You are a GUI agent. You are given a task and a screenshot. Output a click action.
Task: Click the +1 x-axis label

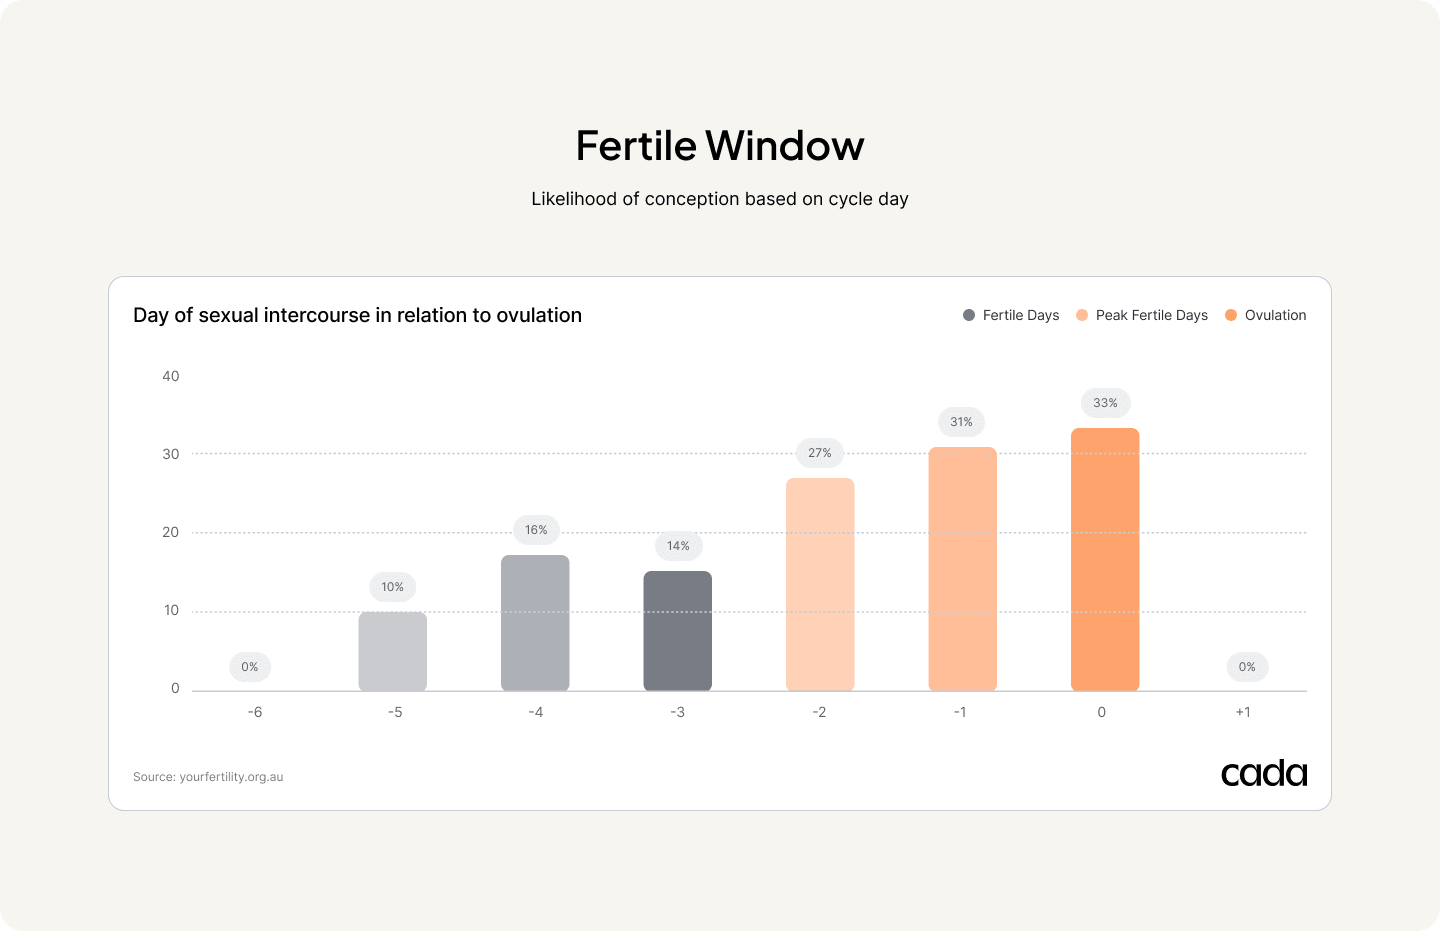tap(1243, 712)
